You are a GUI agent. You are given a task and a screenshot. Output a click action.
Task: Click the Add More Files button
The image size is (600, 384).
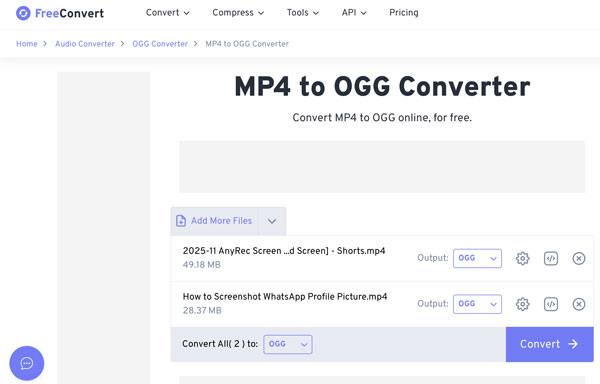pos(214,221)
